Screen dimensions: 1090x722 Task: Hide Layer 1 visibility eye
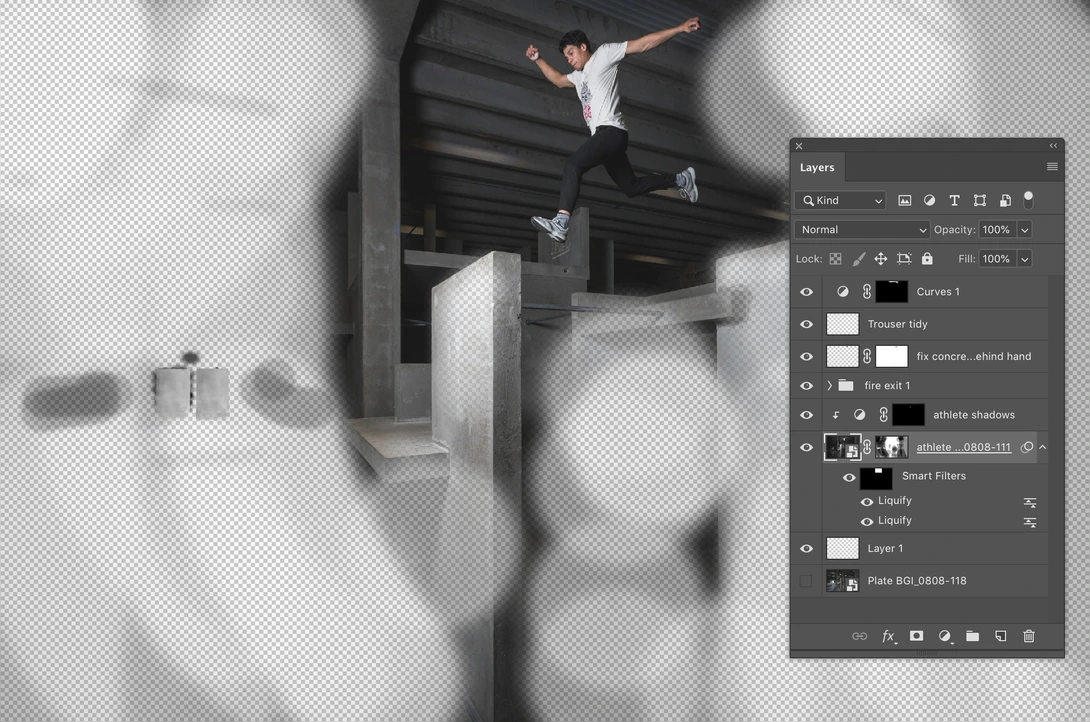(x=806, y=548)
